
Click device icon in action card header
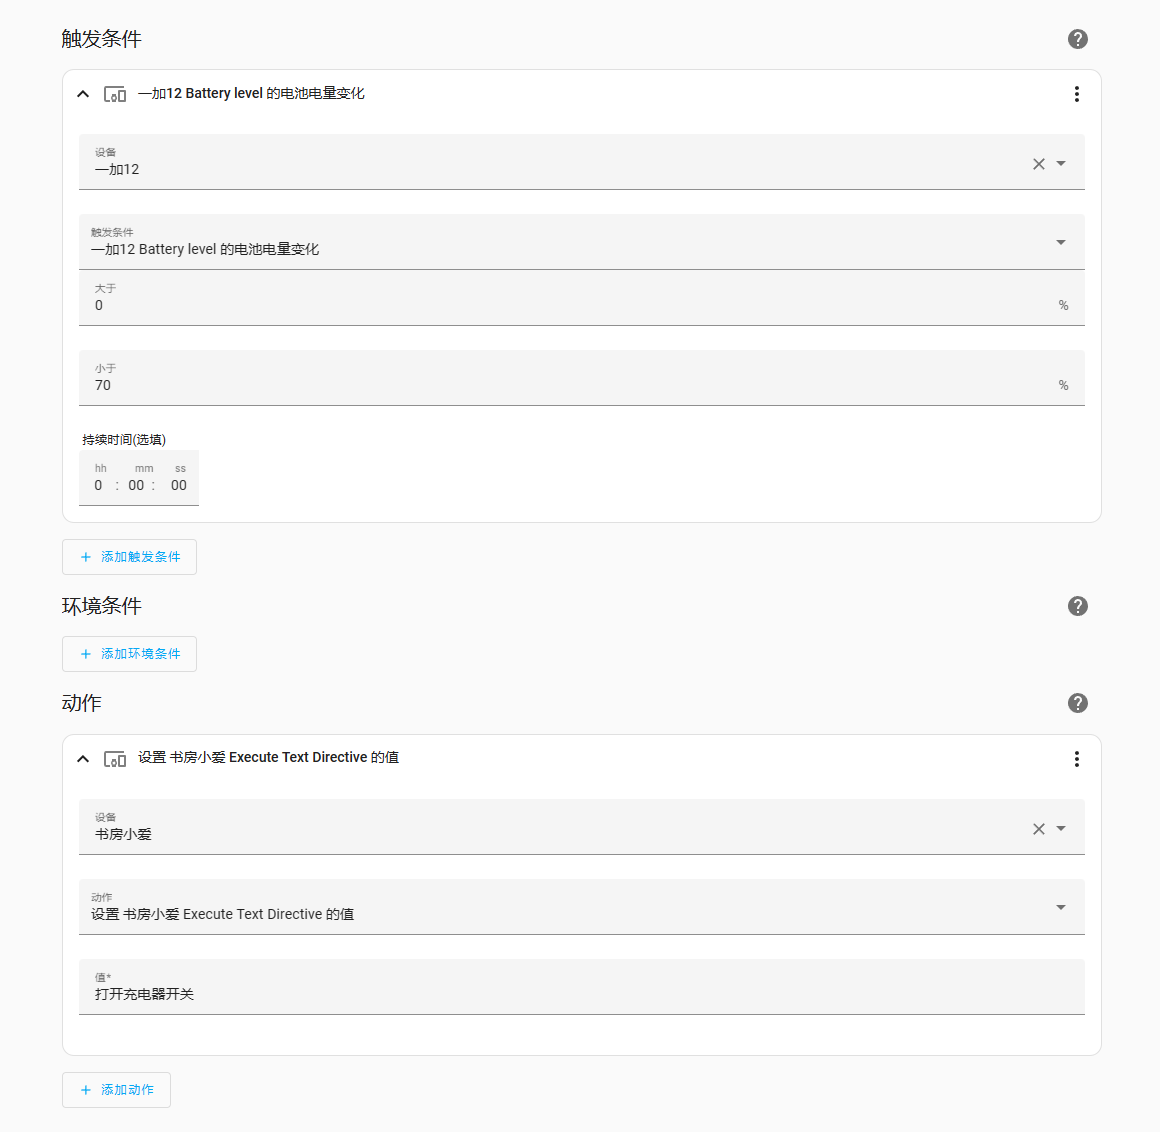pos(115,758)
